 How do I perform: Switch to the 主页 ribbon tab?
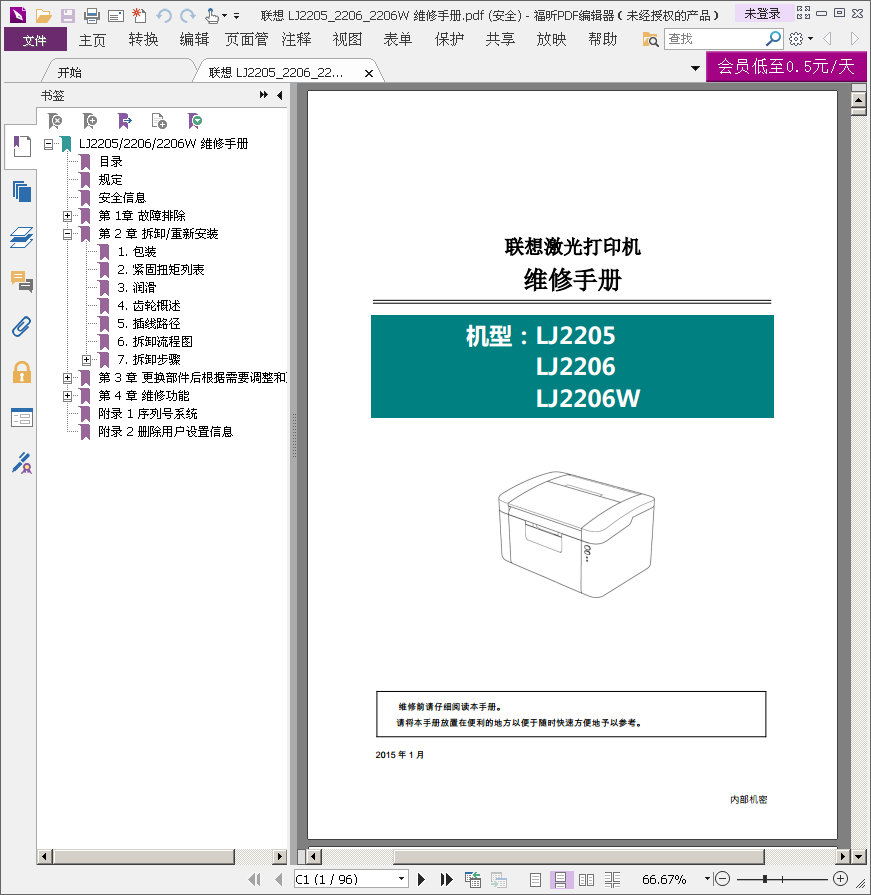pyautogui.click(x=92, y=39)
